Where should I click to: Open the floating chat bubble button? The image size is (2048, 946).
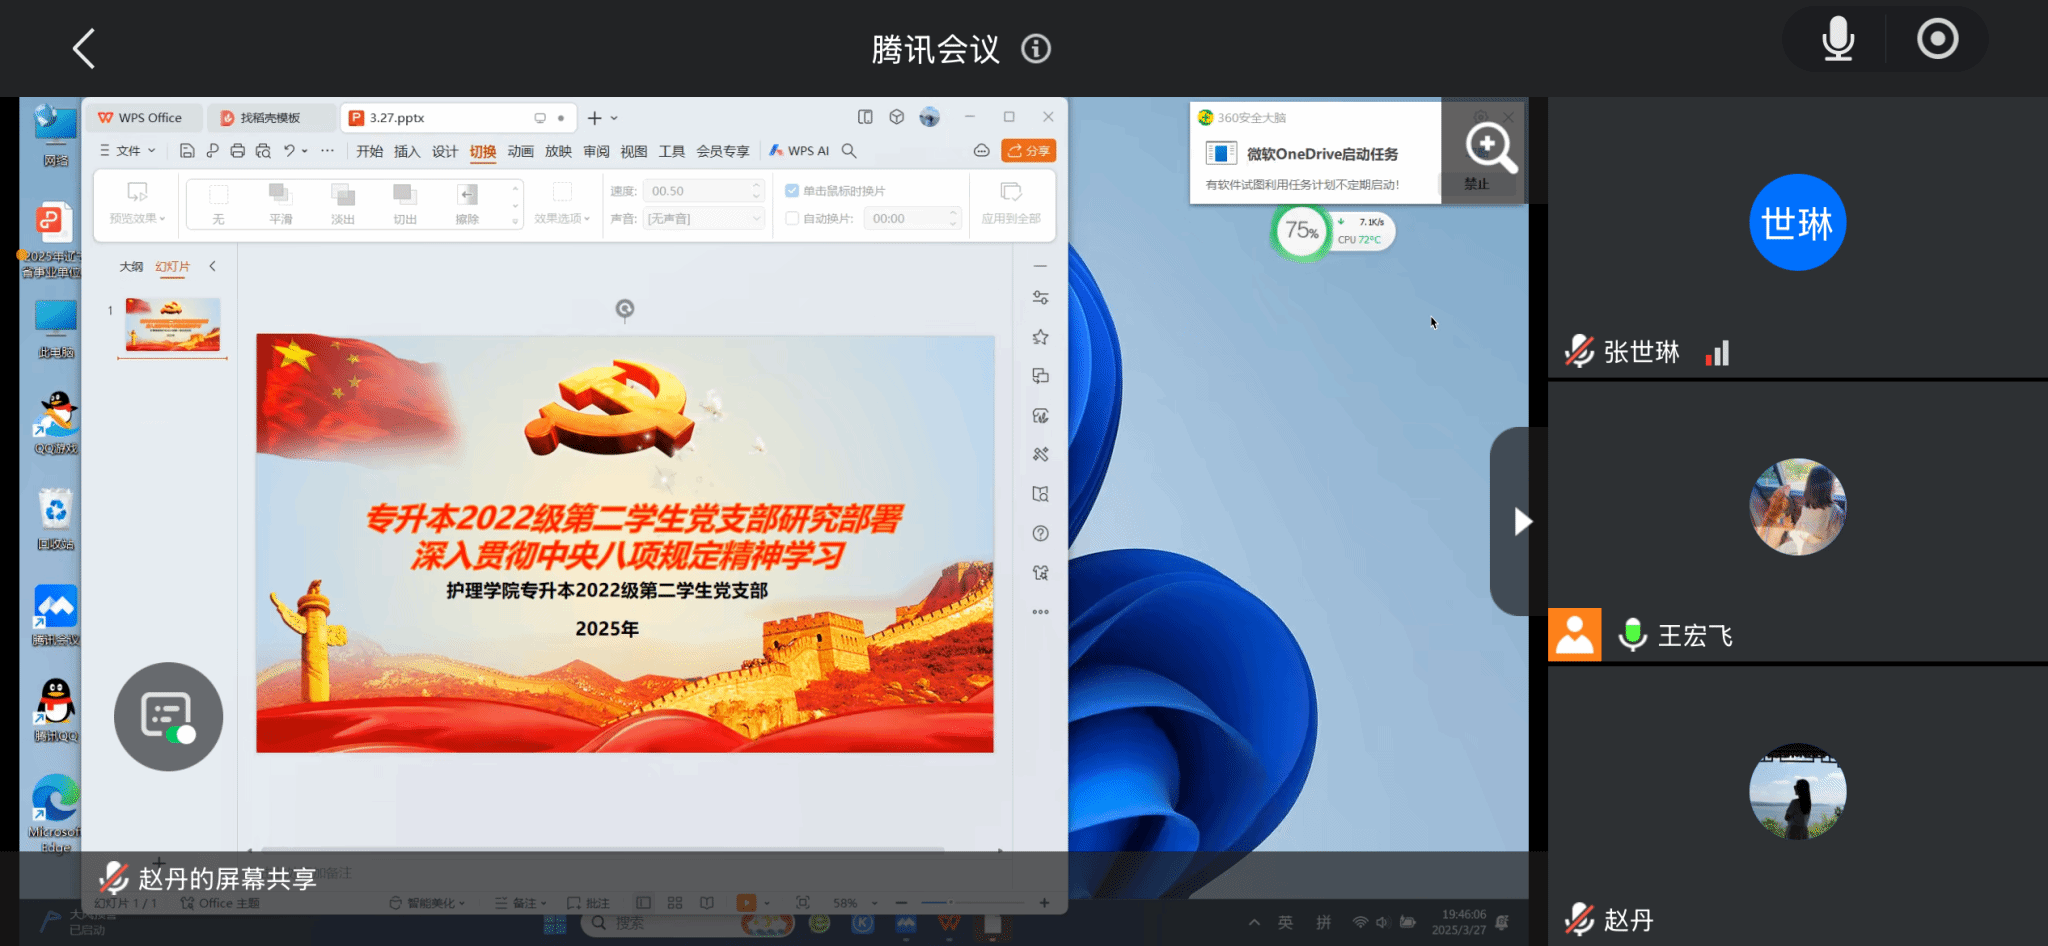click(x=168, y=716)
